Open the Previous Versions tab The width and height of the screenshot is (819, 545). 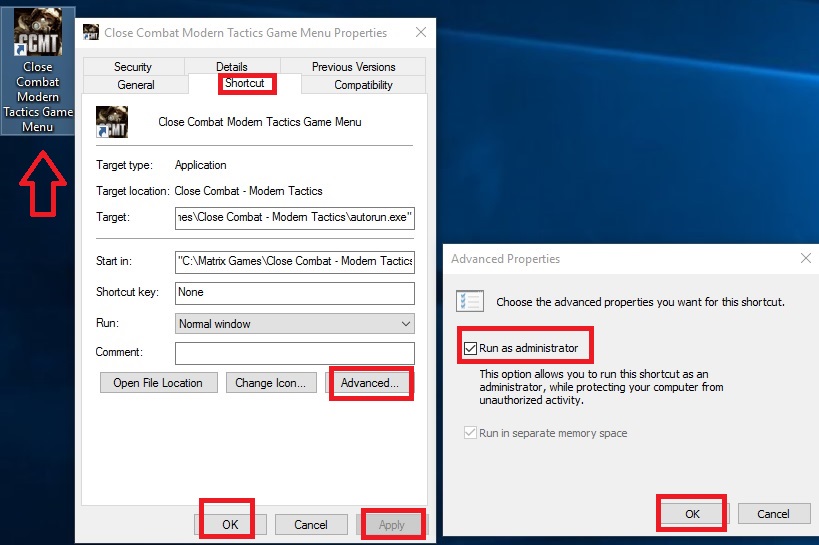pyautogui.click(x=354, y=67)
